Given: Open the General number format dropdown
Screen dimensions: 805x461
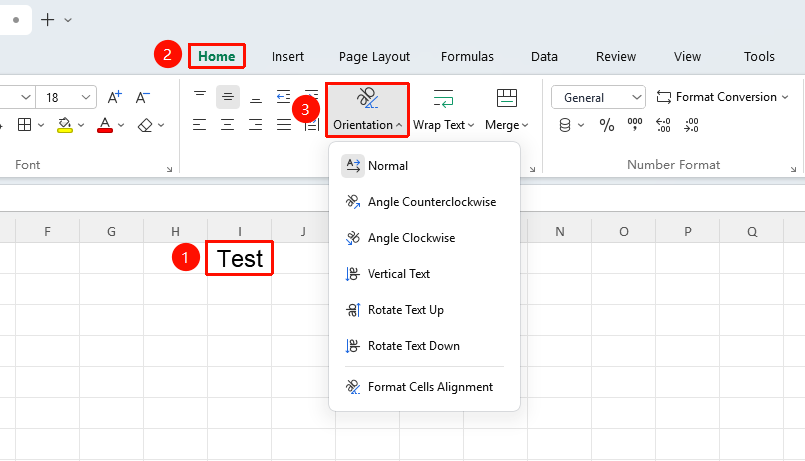Looking at the screenshot, I should click(598, 97).
